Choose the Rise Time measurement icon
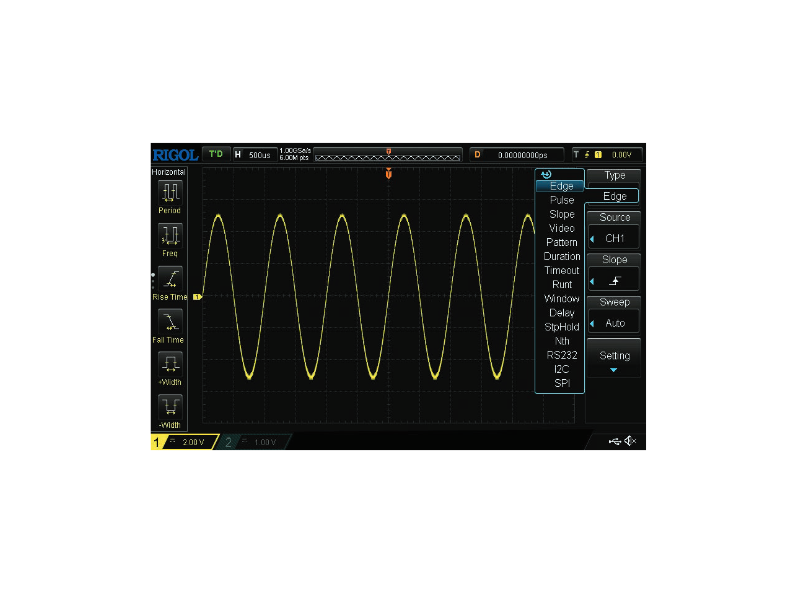 pos(170,278)
